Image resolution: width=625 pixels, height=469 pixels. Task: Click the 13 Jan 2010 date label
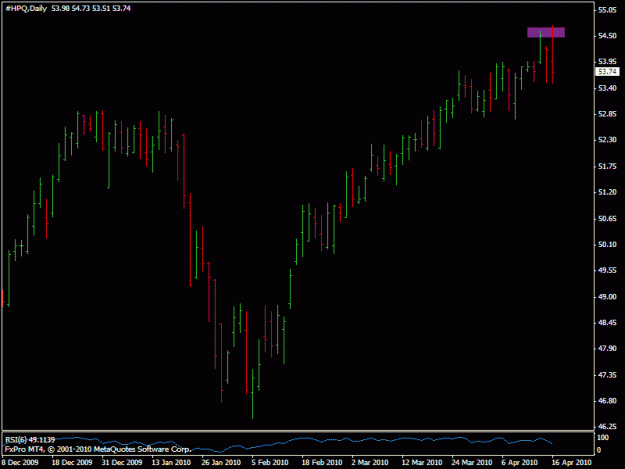click(171, 463)
